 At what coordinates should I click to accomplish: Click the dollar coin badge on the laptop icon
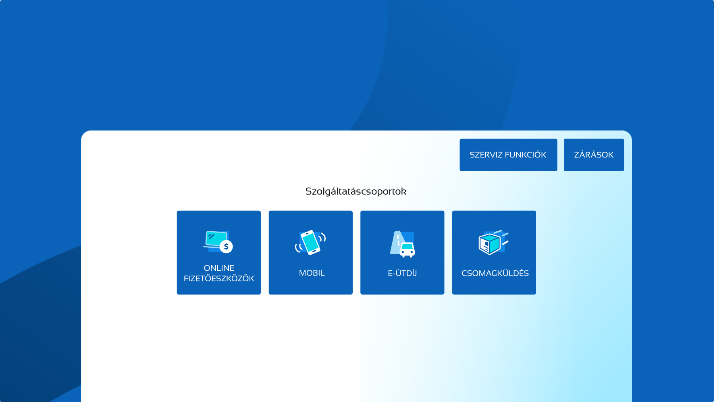227,247
